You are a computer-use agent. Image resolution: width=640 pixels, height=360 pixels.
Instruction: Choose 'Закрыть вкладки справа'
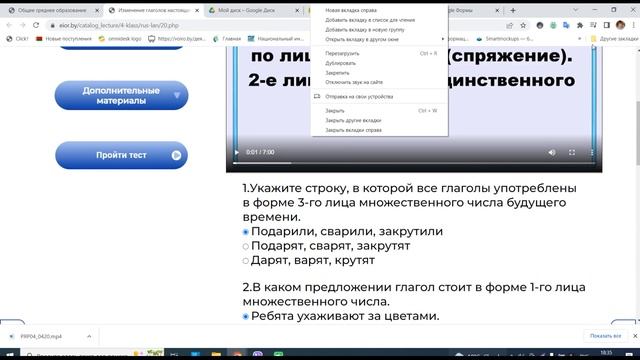pos(379,130)
